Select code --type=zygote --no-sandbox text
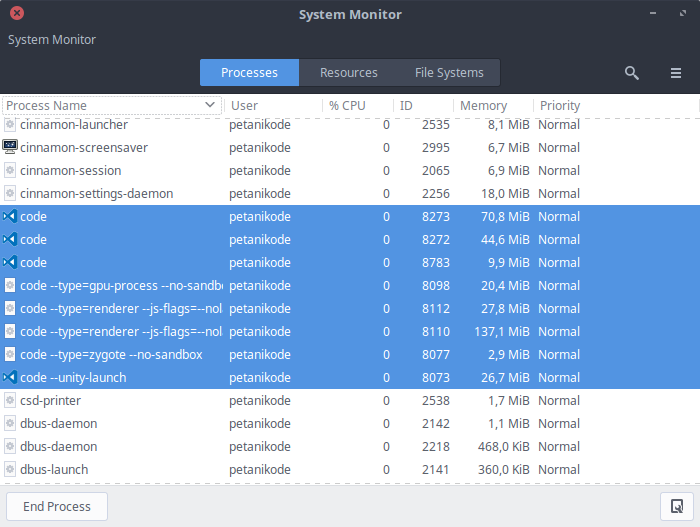 point(111,355)
